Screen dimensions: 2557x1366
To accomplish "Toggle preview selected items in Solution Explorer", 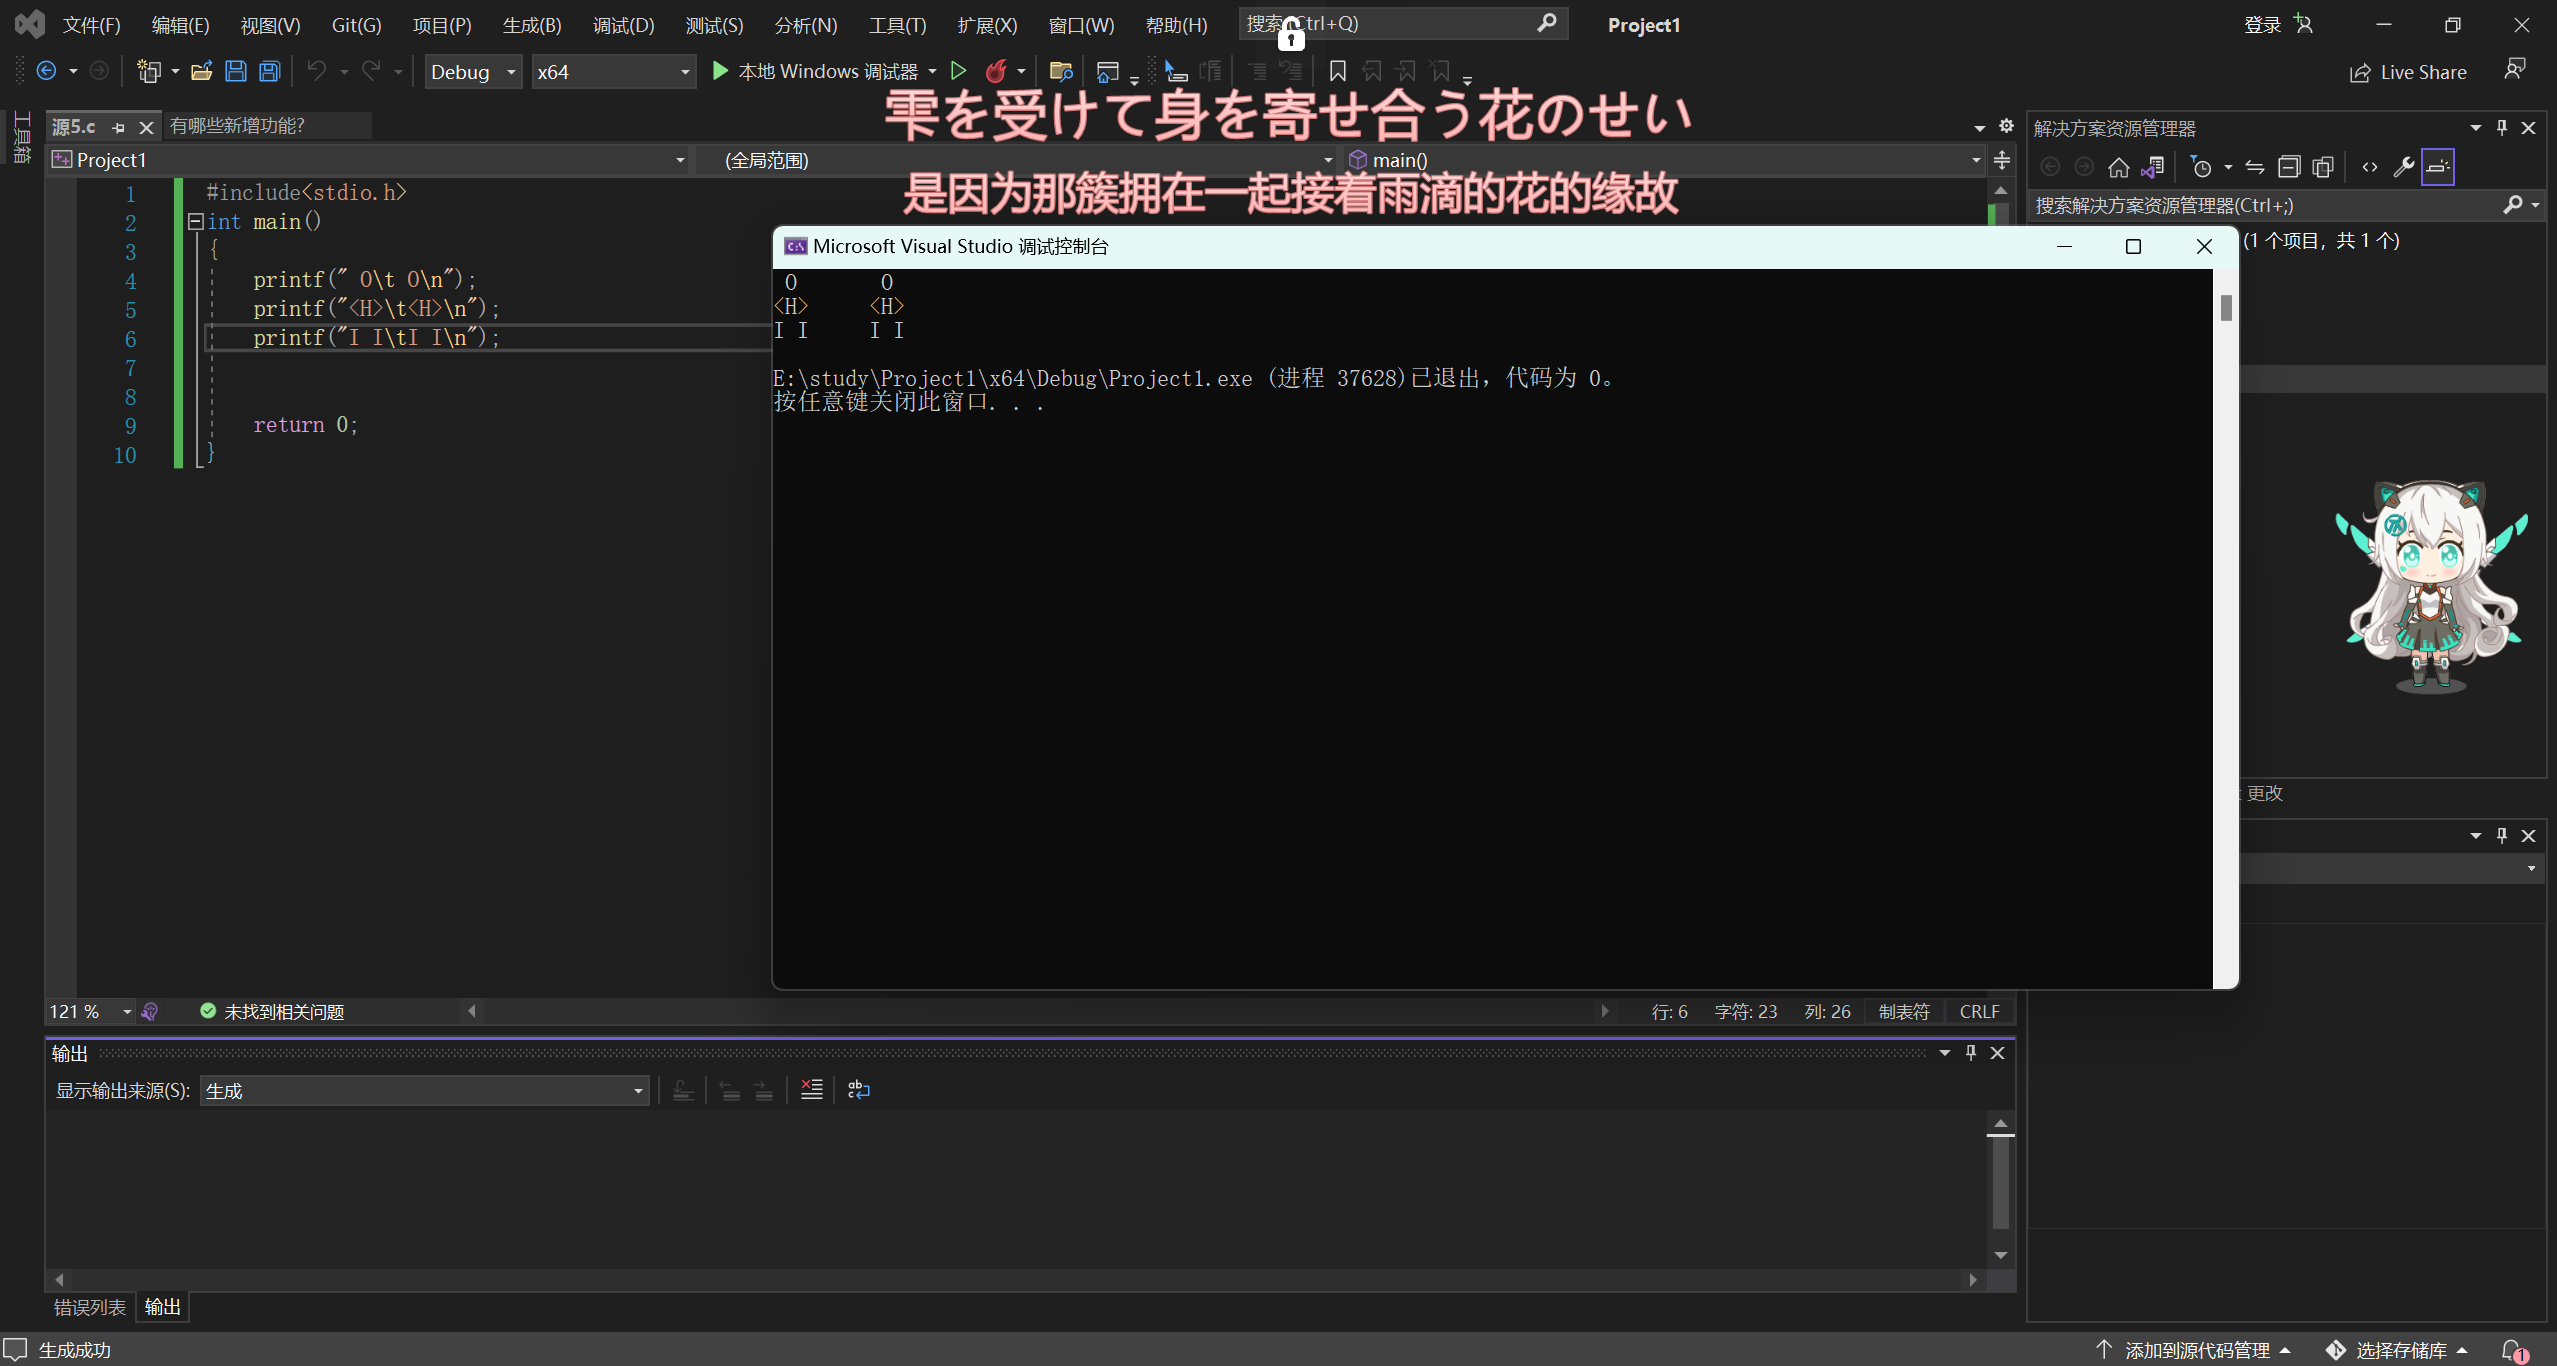I will click(x=2437, y=167).
